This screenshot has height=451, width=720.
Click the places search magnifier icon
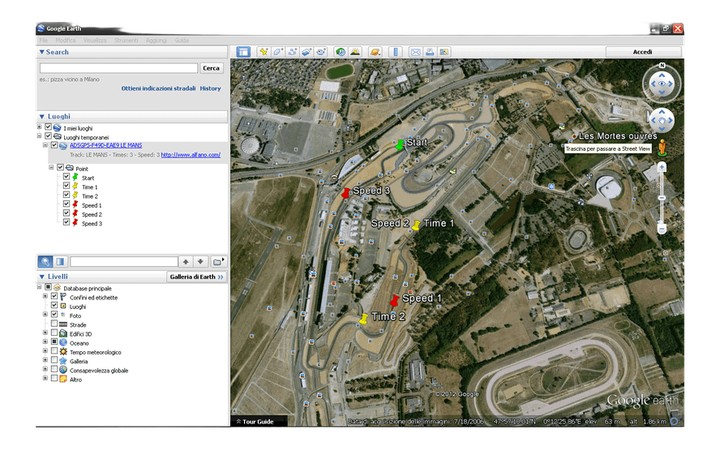click(x=46, y=261)
